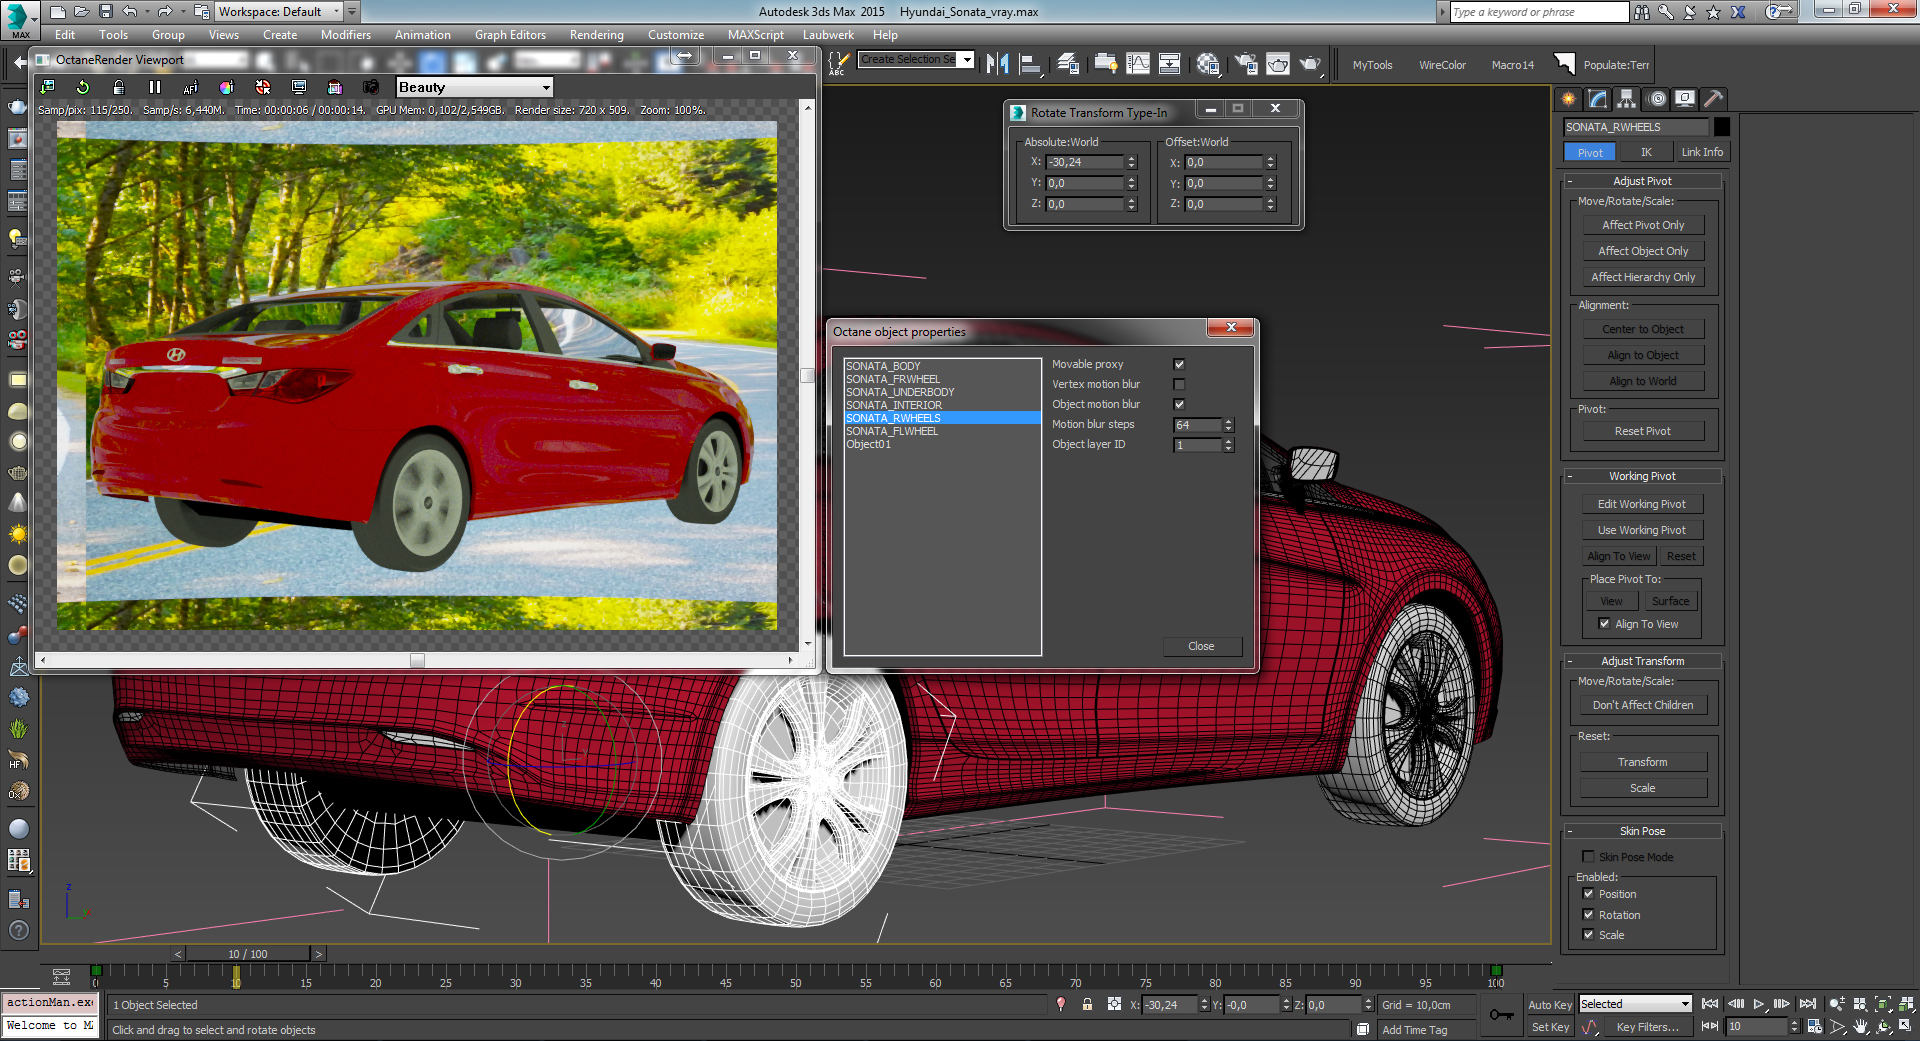
Task: Toggle selection lock padlock in status bar
Action: (1087, 1005)
